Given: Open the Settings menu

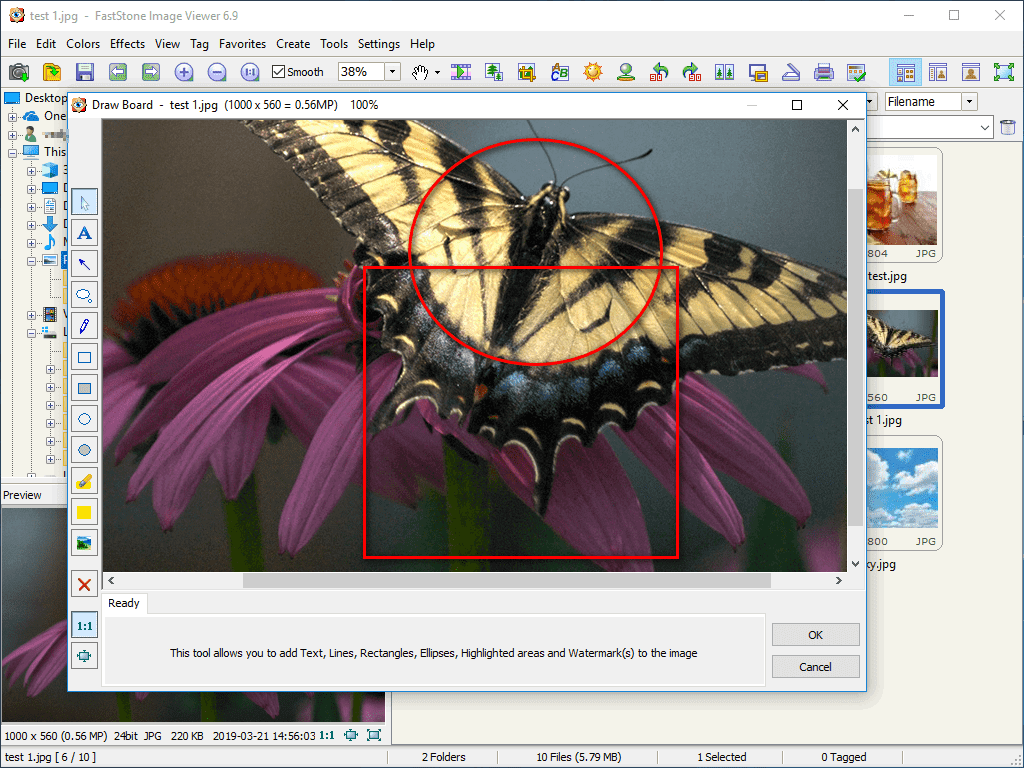Looking at the screenshot, I should tap(379, 44).
